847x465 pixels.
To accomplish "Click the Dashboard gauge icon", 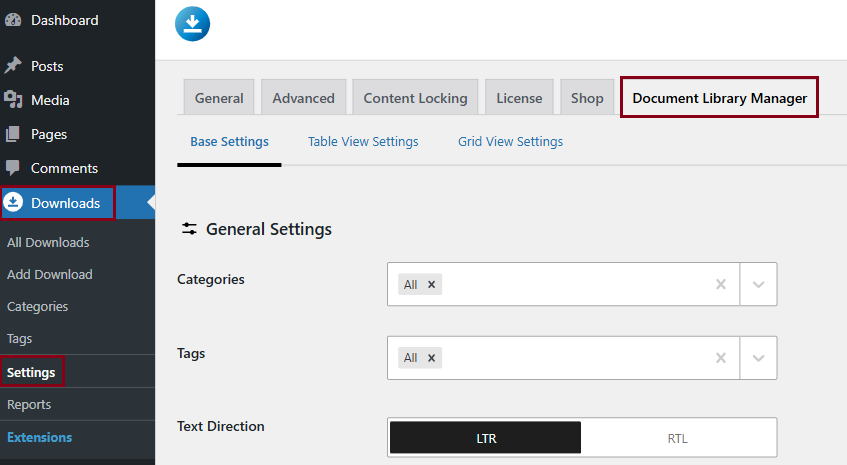I will [13, 20].
